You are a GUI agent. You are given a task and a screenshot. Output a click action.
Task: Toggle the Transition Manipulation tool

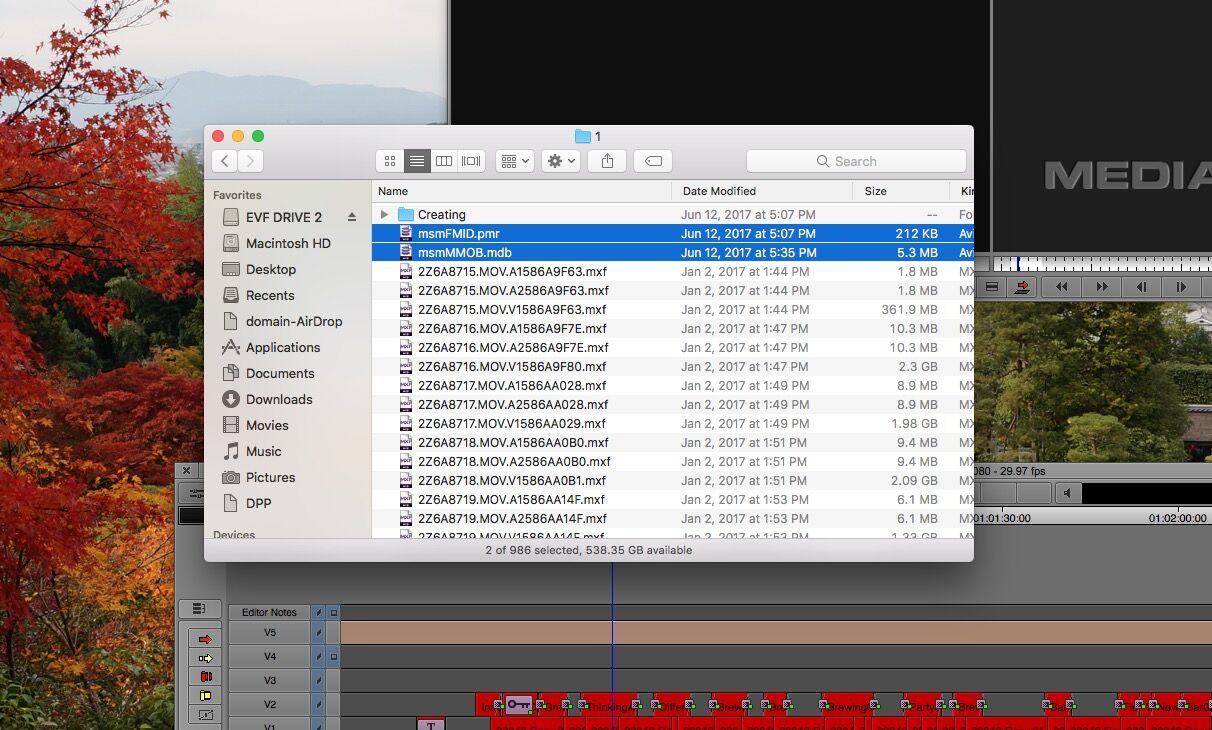[x=205, y=715]
